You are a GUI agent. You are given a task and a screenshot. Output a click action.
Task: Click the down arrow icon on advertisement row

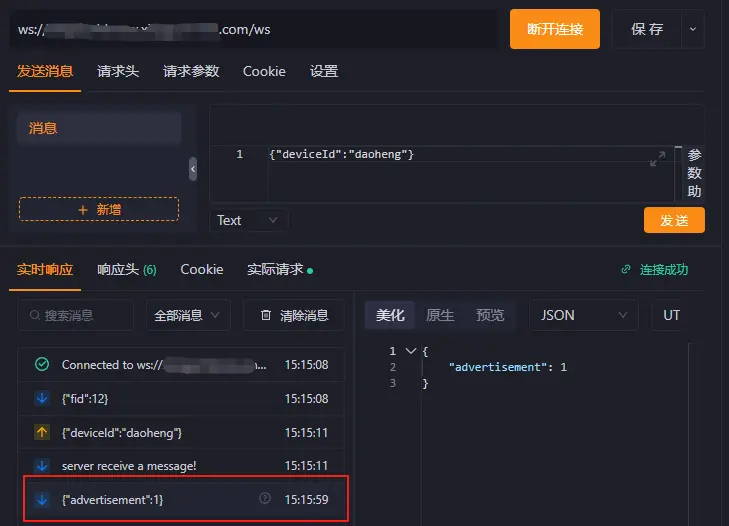click(42, 499)
